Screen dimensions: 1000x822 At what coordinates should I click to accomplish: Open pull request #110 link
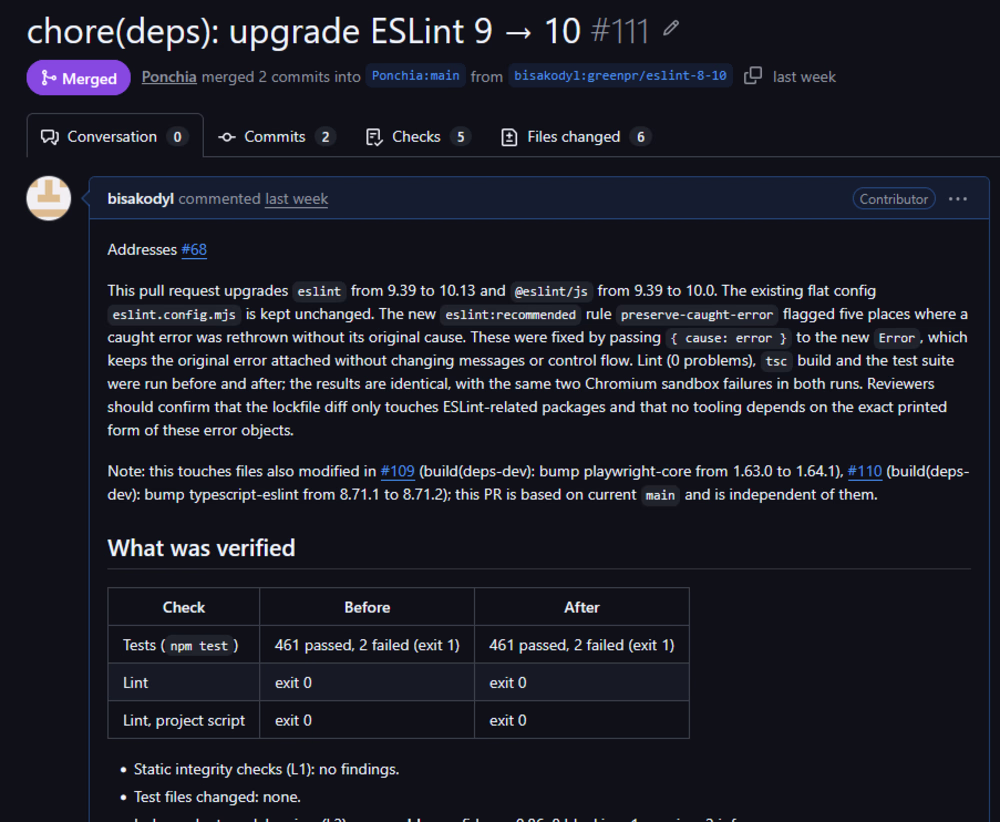click(x=864, y=471)
